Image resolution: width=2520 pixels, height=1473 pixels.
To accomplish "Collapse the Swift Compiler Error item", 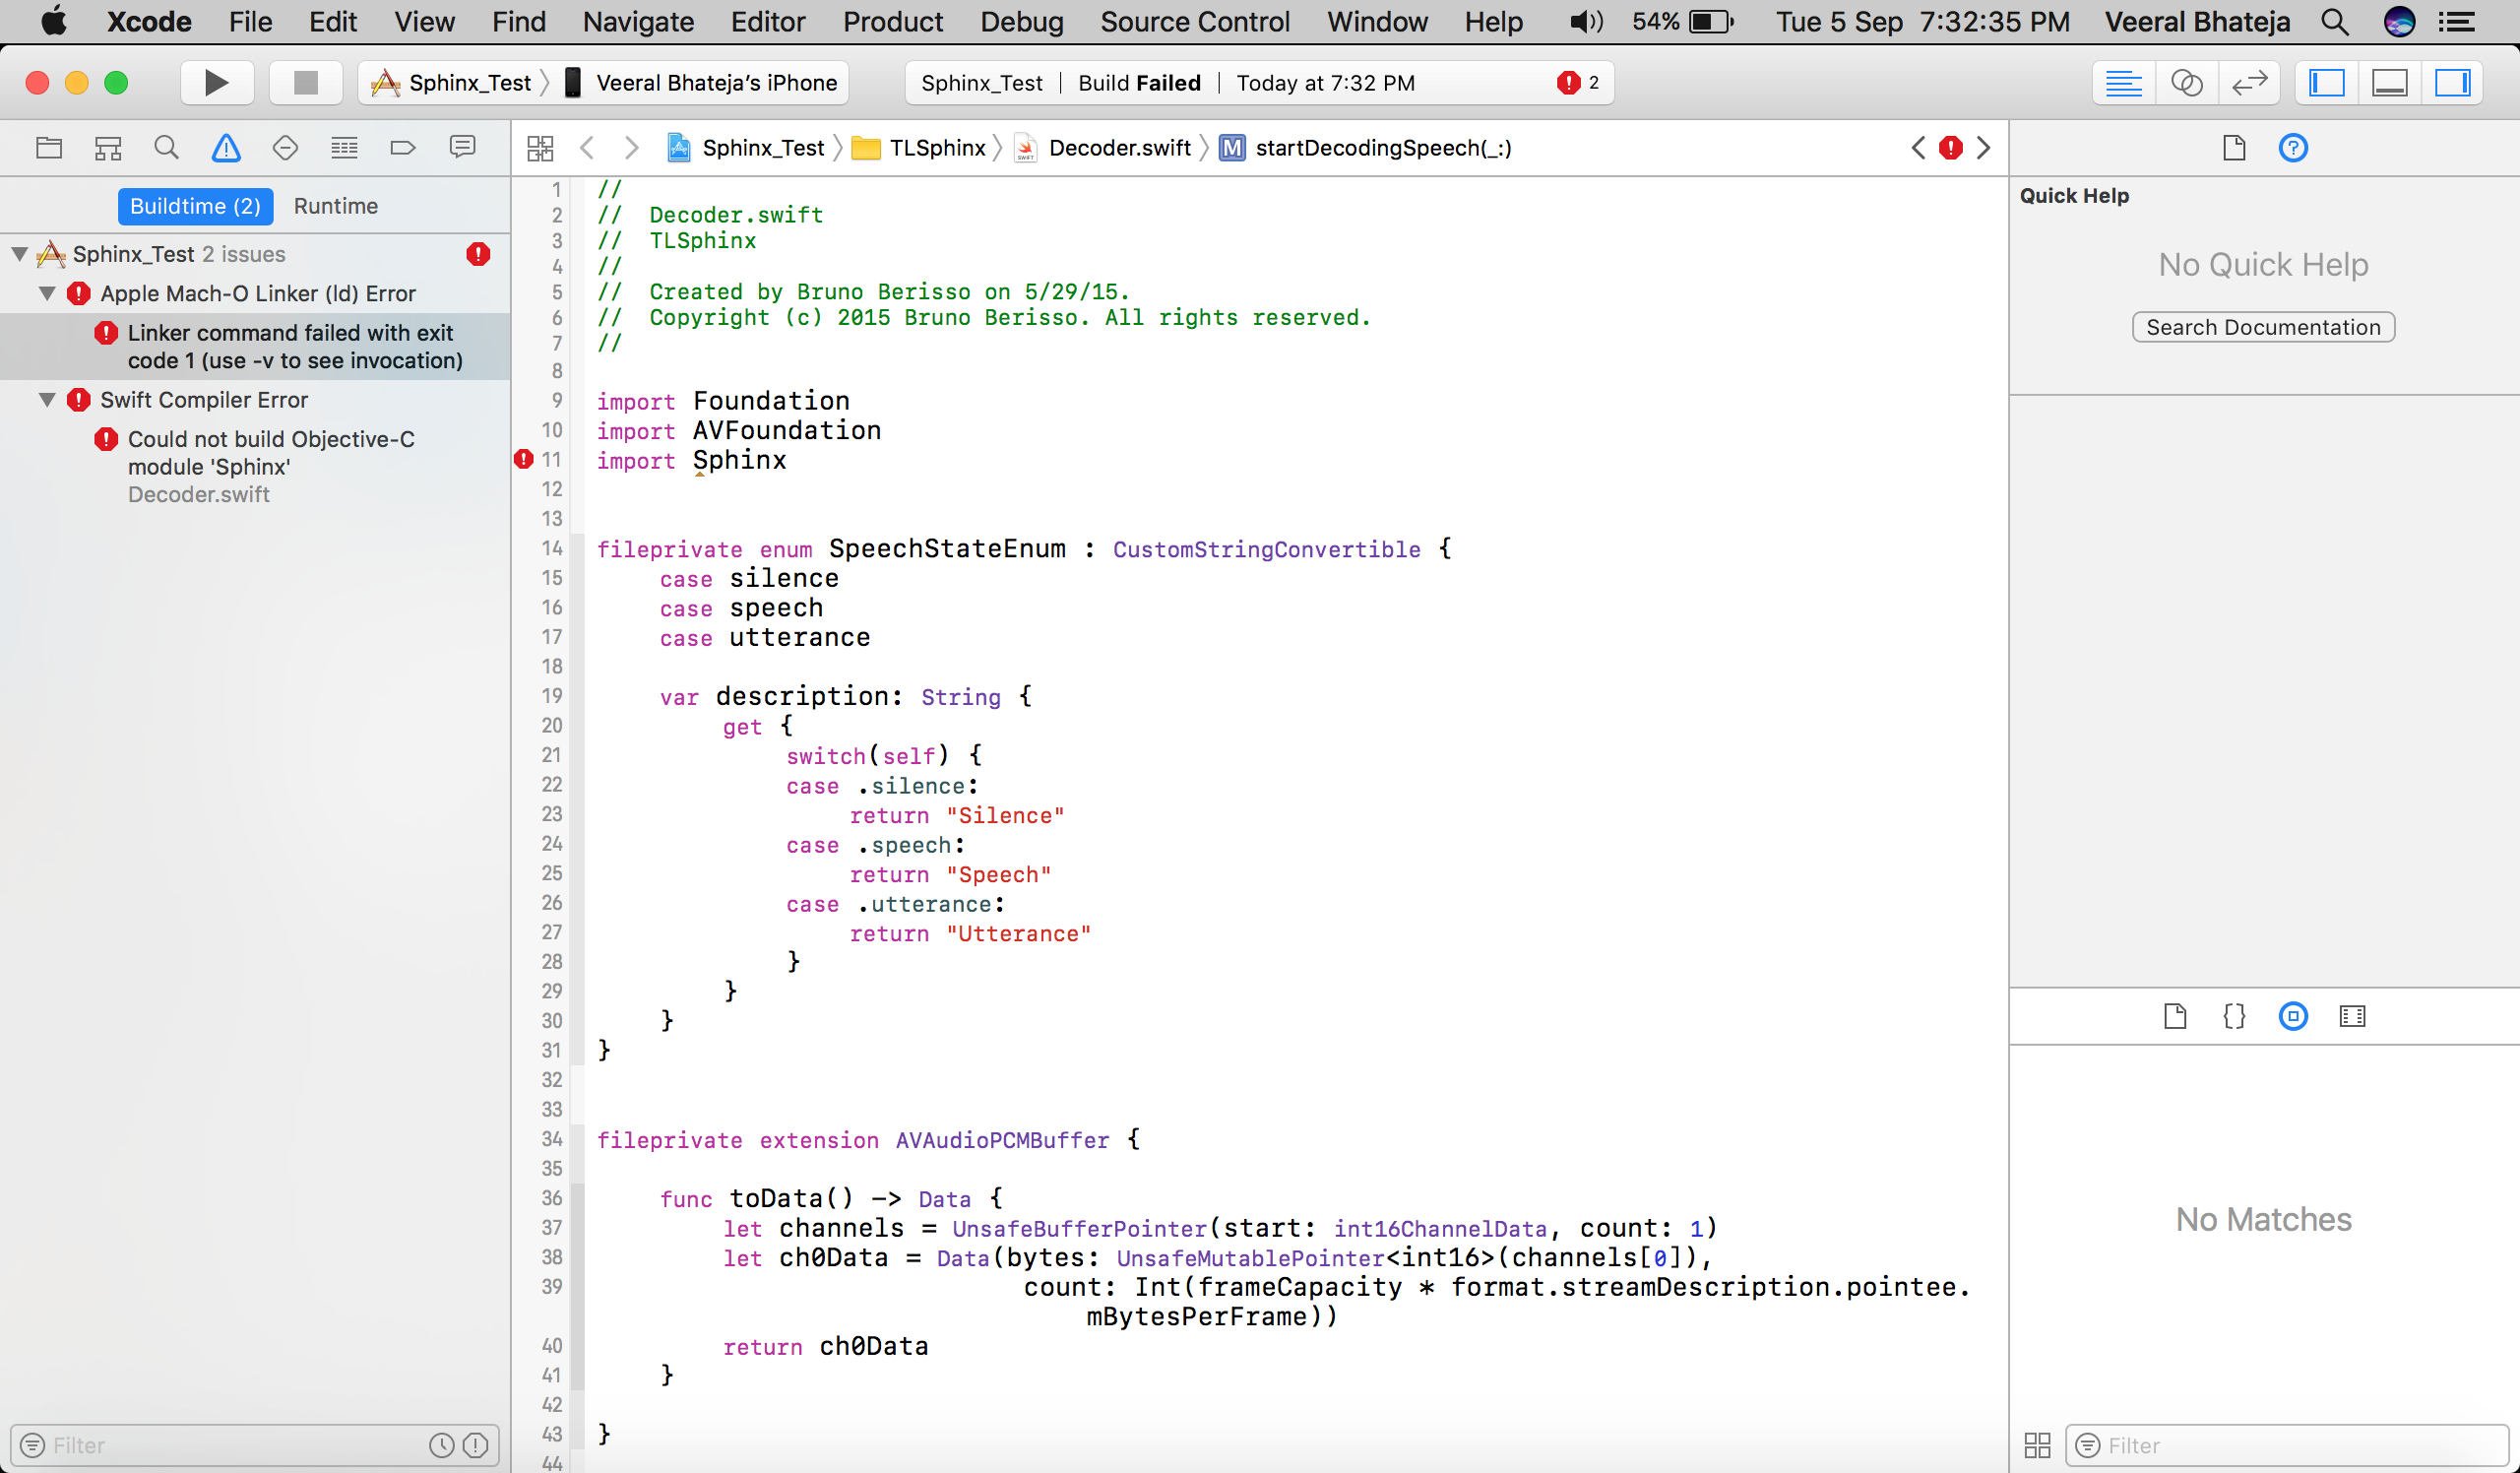I will (46, 399).
